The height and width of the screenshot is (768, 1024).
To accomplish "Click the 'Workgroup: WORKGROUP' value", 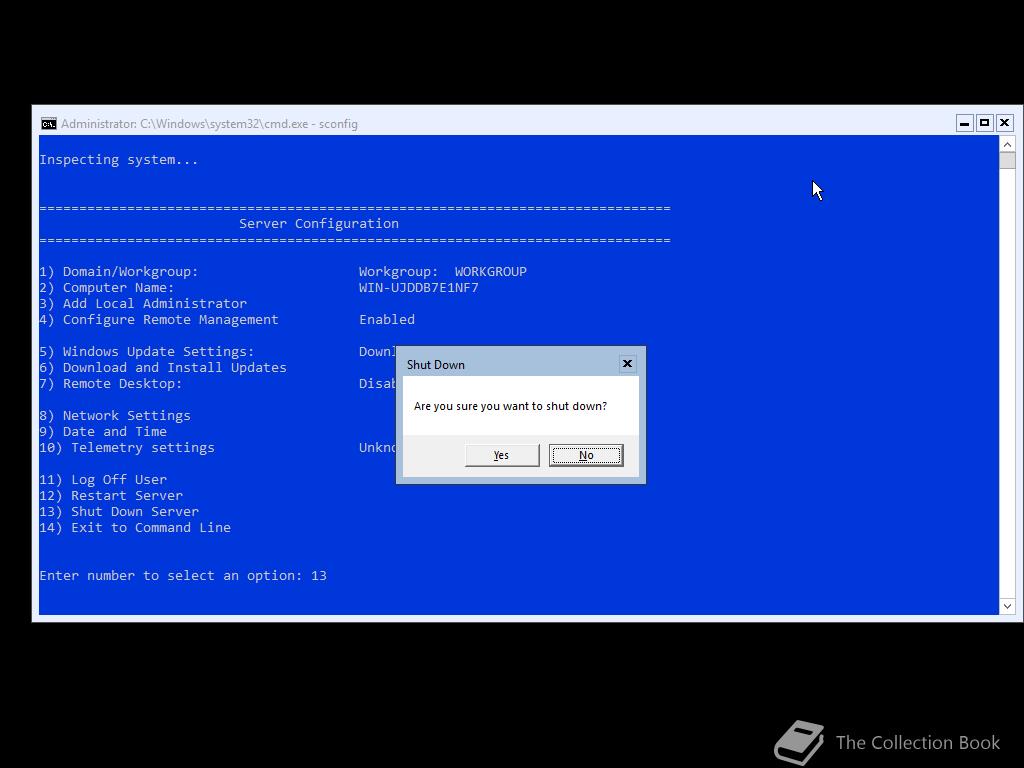I will click(443, 272).
